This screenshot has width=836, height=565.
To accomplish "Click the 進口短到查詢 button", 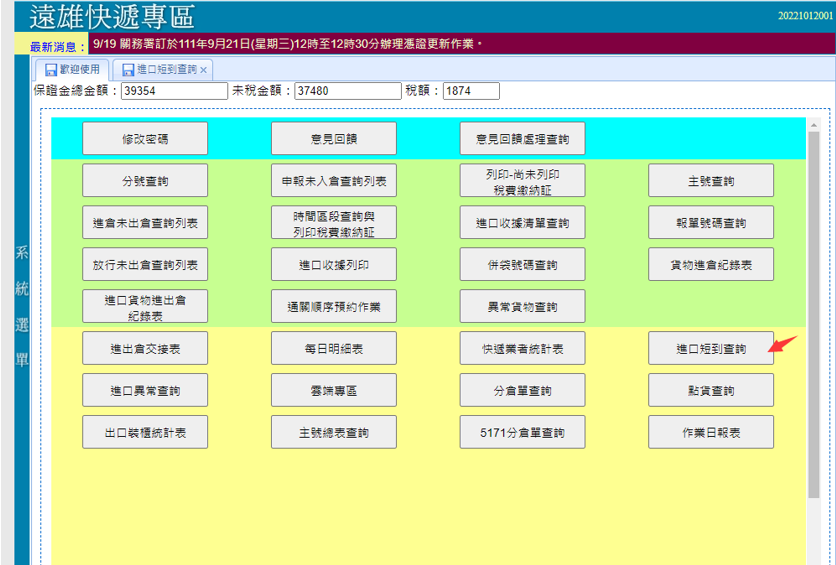I will [x=710, y=348].
